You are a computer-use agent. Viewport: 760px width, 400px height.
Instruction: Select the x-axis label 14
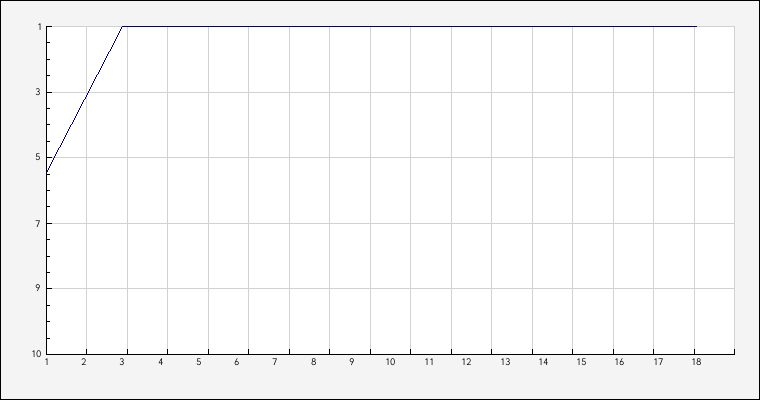543,362
